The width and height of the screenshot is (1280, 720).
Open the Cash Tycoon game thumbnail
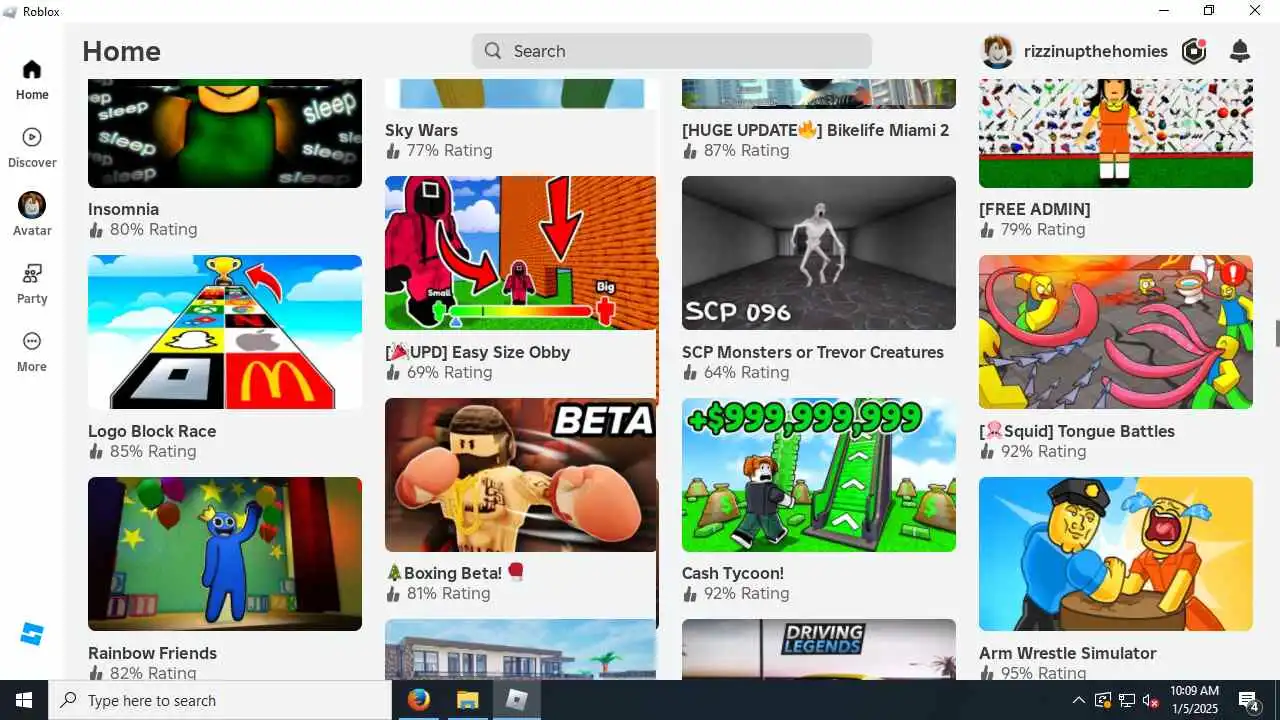tap(819, 475)
